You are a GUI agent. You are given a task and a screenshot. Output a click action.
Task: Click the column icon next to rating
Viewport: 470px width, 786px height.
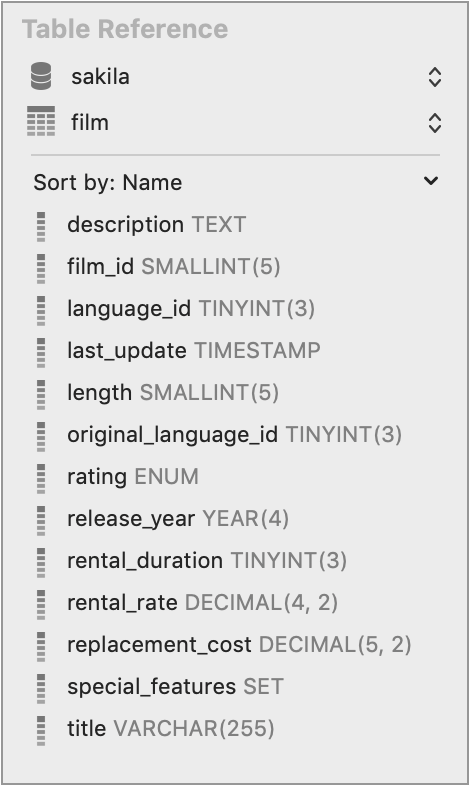tap(41, 479)
